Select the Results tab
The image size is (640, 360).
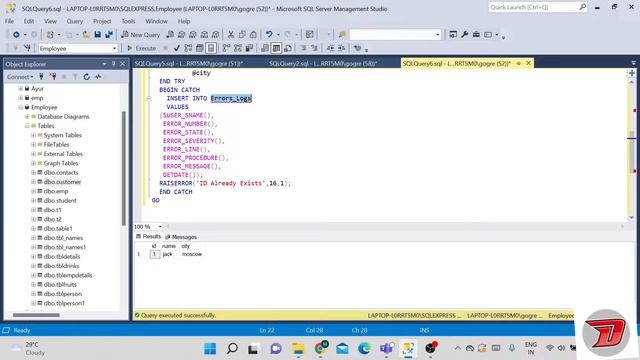(x=149, y=237)
